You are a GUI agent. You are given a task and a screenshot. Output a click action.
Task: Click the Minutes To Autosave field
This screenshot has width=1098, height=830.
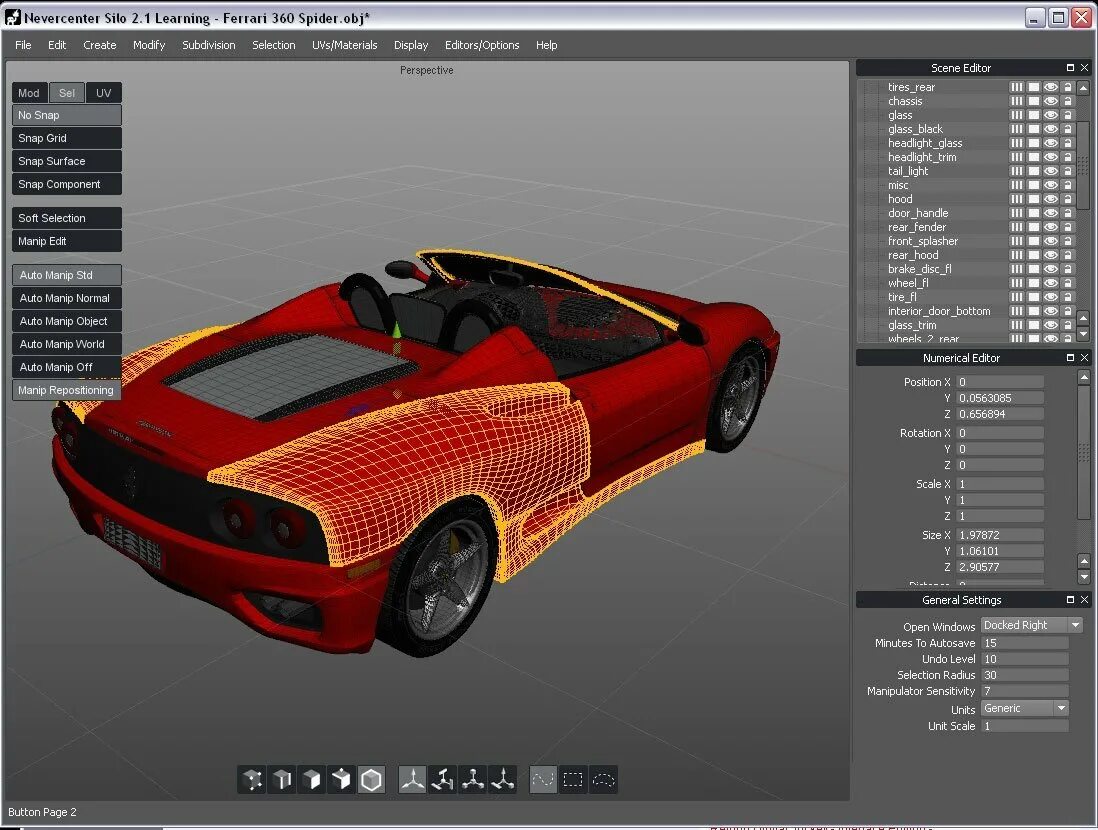click(x=1024, y=643)
